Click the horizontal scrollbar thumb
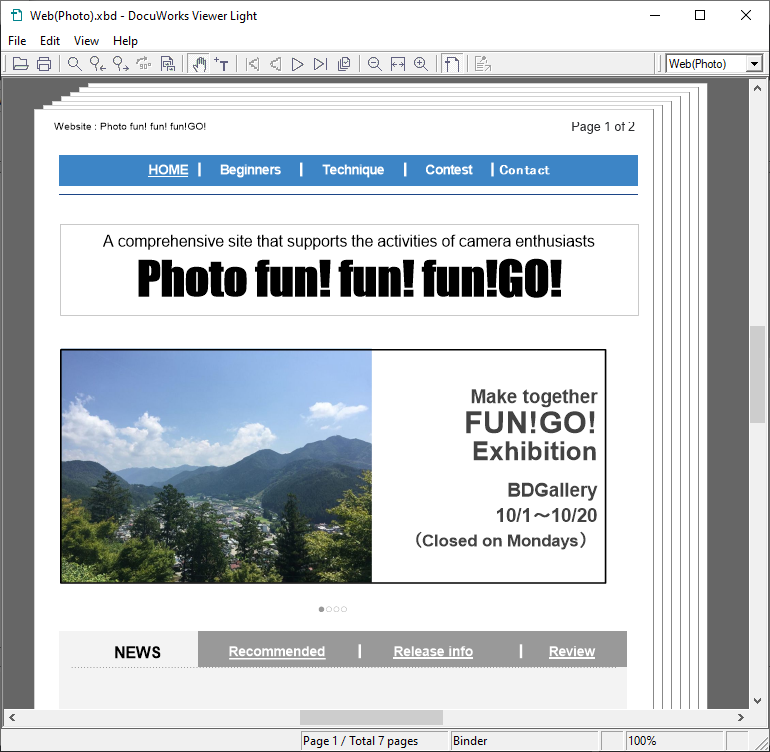The width and height of the screenshot is (770, 752). [x=371, y=718]
